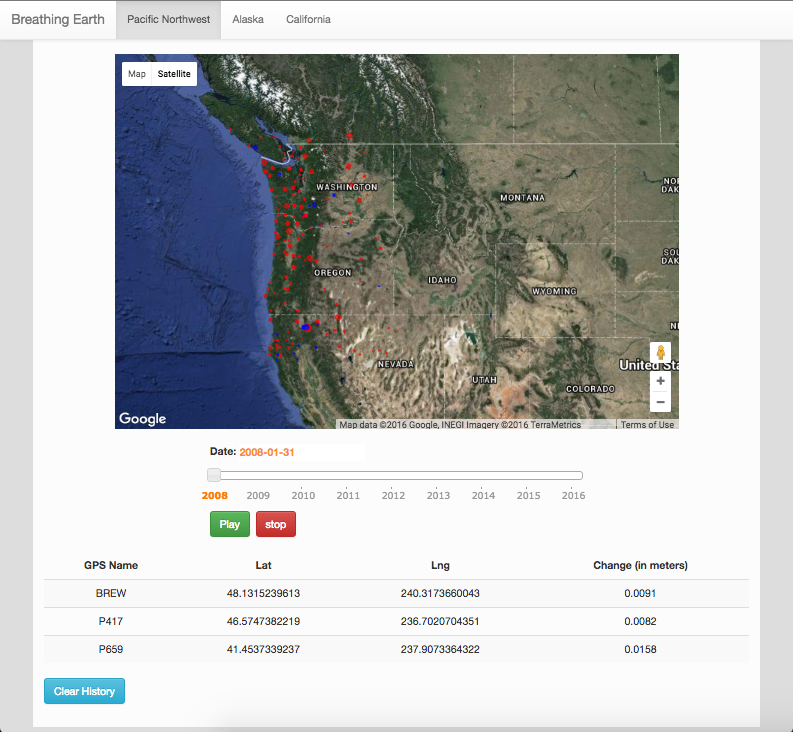Clear the table with Clear History
This screenshot has width=793, height=732.
pyautogui.click(x=84, y=691)
